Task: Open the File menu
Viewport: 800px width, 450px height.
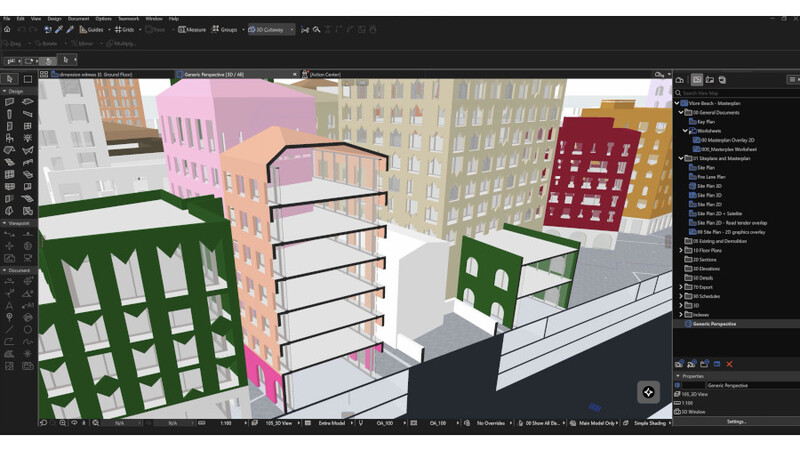Action: click(7, 19)
